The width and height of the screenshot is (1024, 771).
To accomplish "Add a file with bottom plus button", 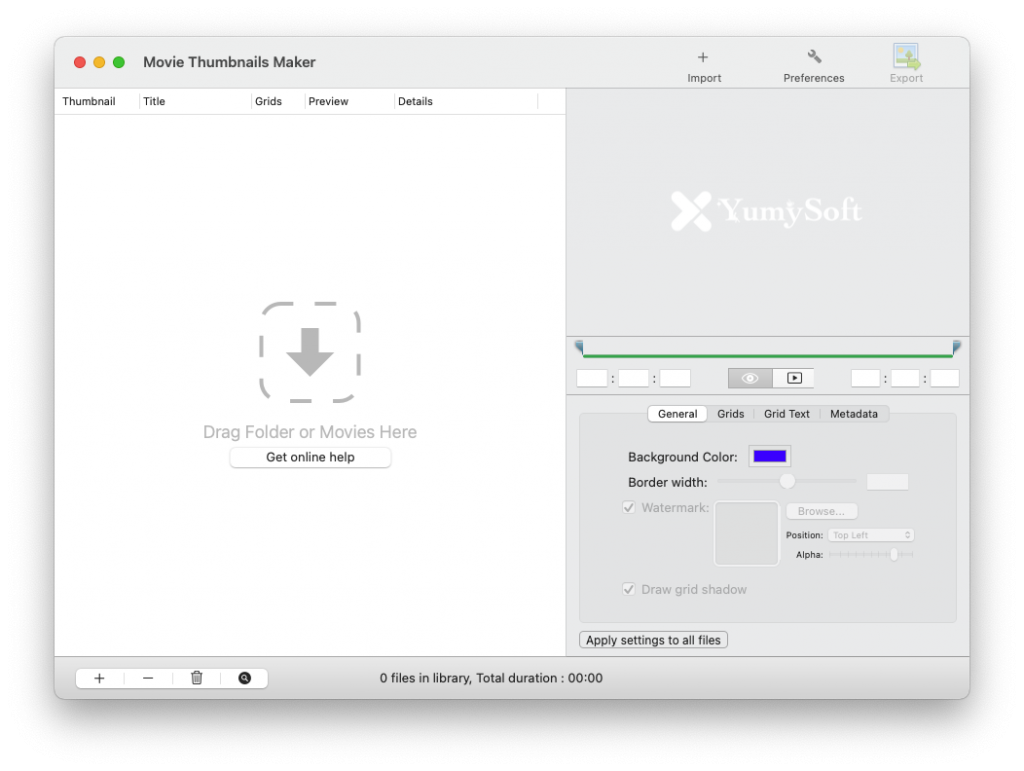I will coord(99,678).
